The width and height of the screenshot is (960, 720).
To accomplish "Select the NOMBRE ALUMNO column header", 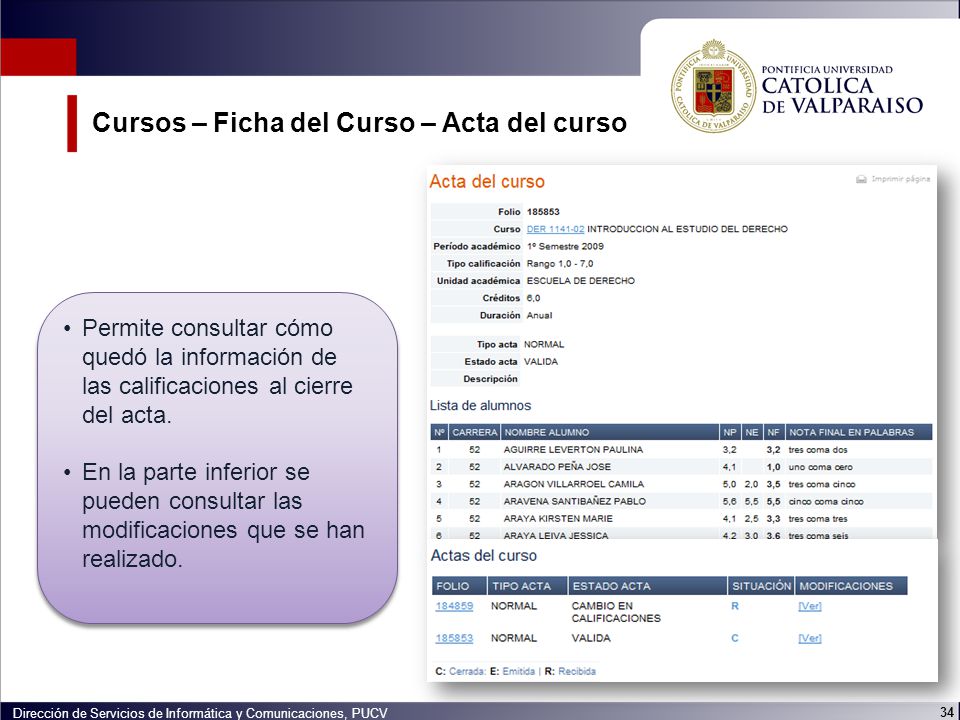I will pos(610,432).
